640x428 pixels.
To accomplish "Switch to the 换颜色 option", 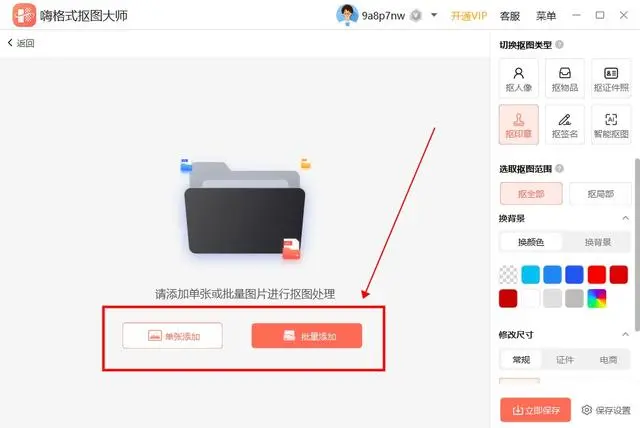I will tap(531, 242).
